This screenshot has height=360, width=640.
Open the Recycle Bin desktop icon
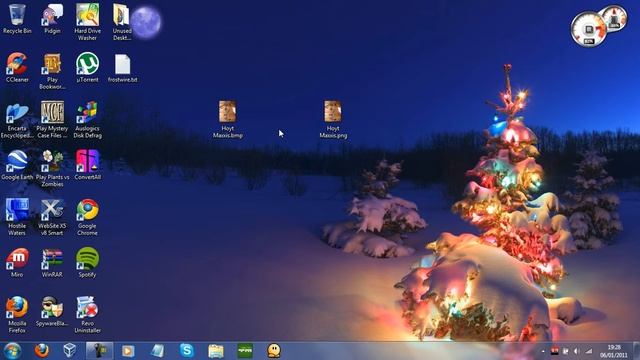(x=17, y=18)
